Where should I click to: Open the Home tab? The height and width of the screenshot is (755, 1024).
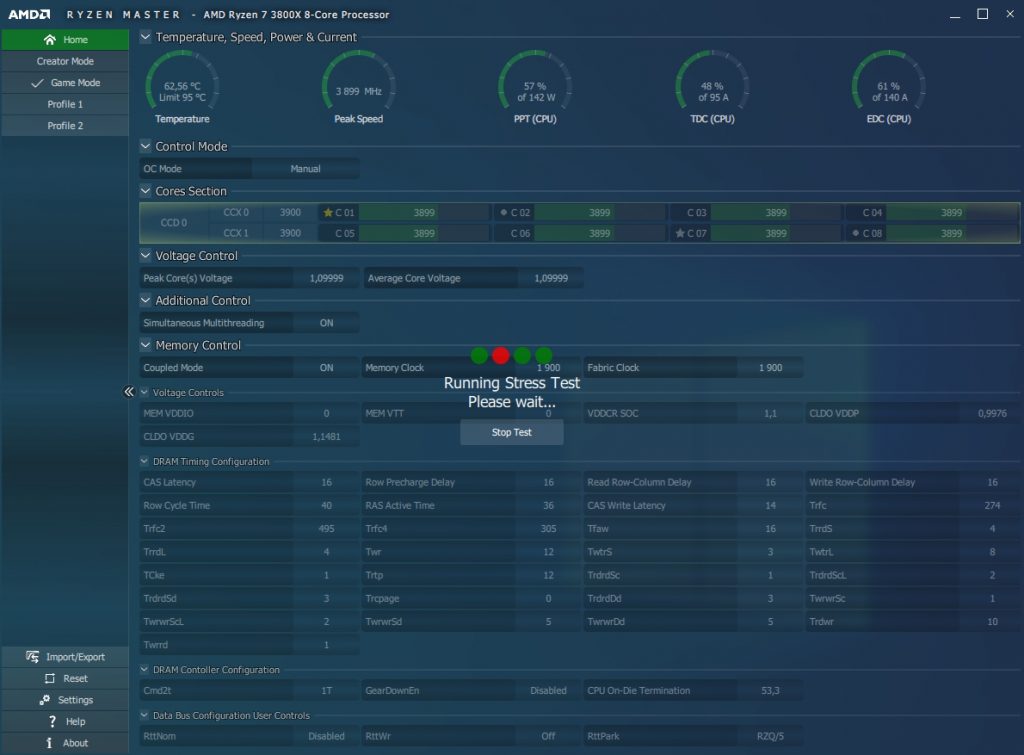click(65, 40)
